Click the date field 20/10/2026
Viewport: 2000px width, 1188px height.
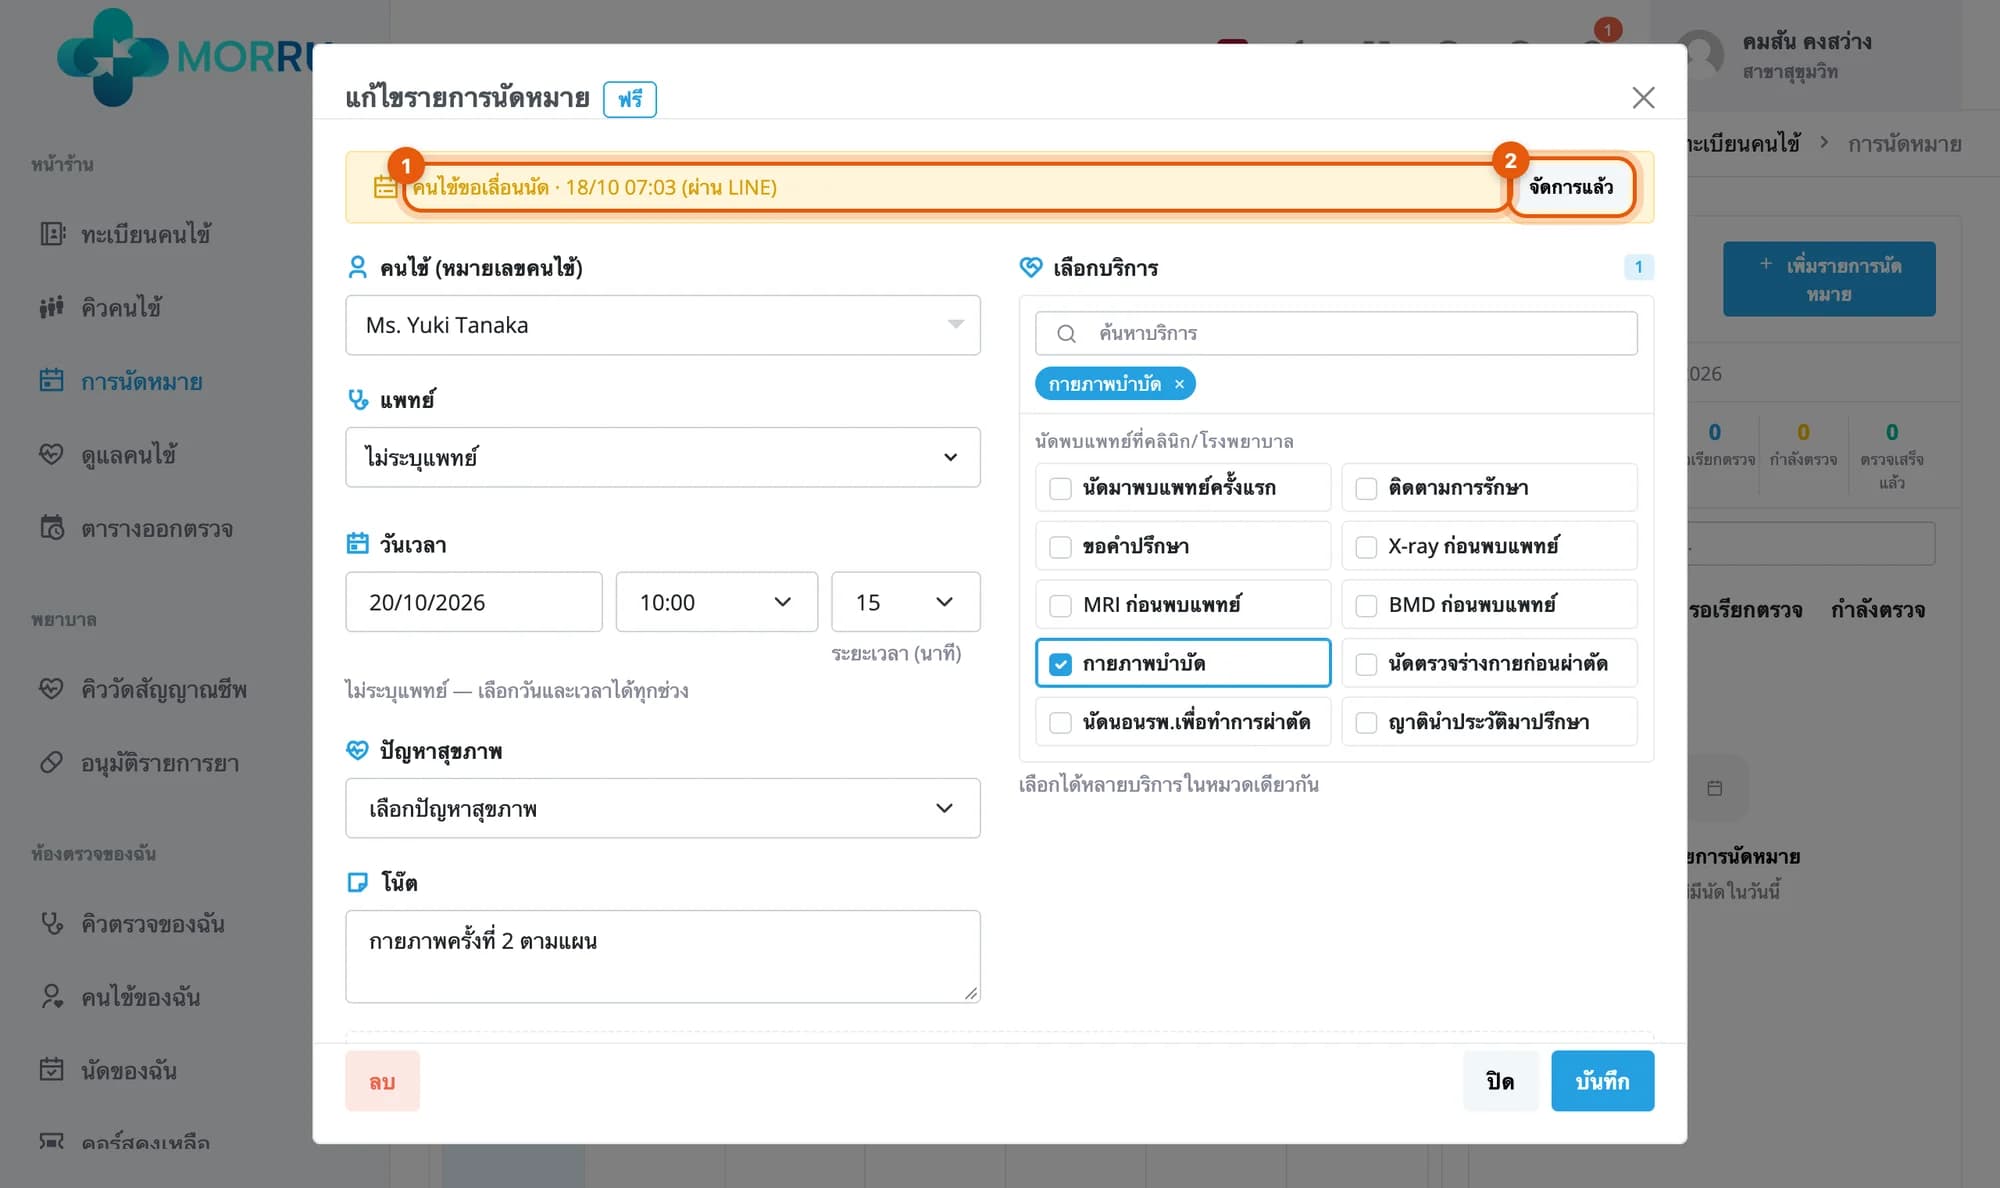[x=474, y=602]
